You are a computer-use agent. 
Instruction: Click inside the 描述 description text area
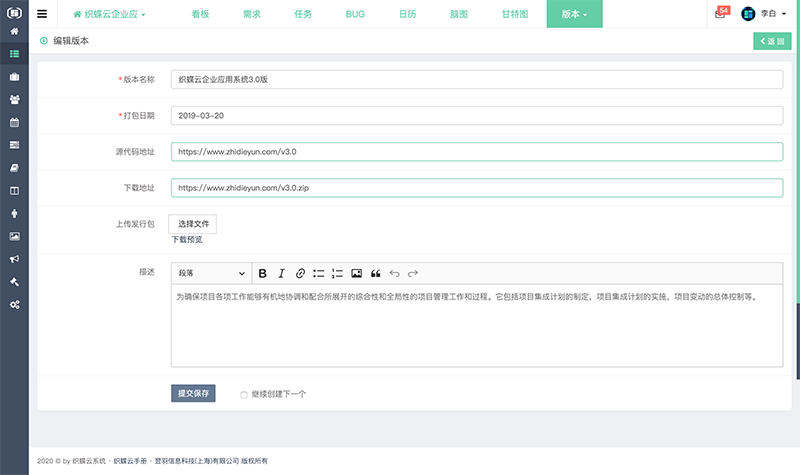coord(477,326)
